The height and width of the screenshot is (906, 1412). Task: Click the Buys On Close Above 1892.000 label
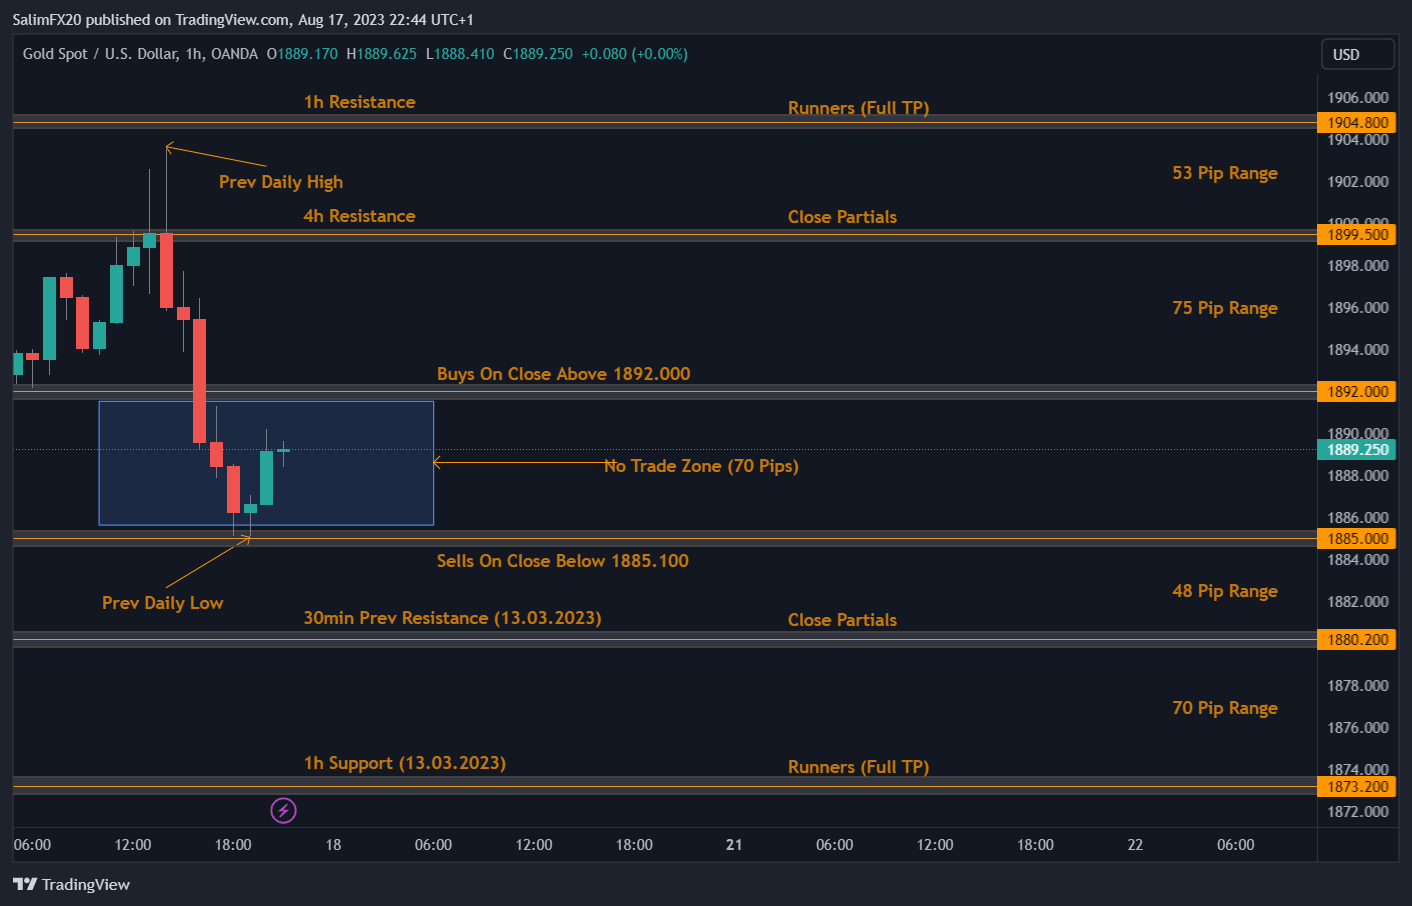coord(563,373)
